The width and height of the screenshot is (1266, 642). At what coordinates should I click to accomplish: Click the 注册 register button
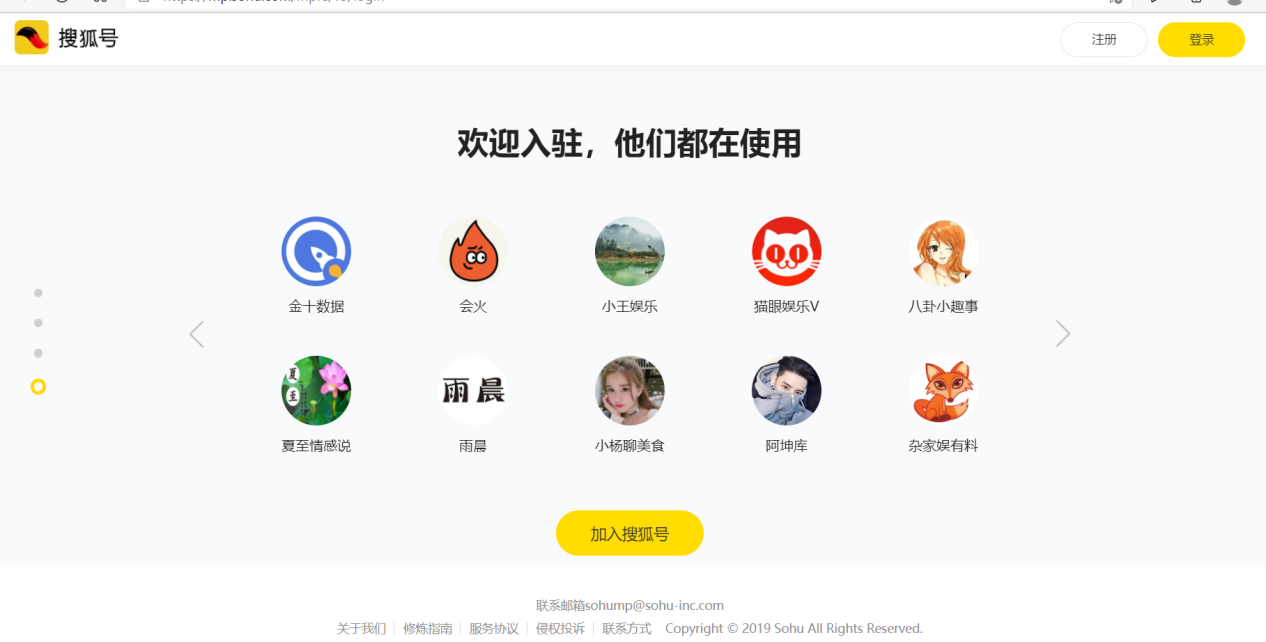pos(1104,40)
